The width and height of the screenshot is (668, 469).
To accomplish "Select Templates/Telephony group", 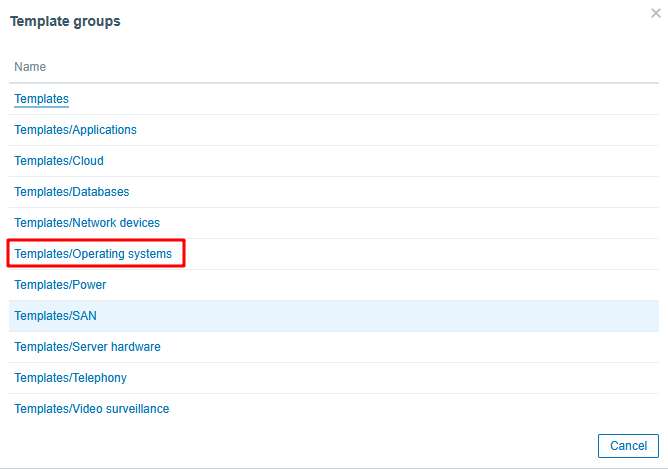I will (x=70, y=378).
